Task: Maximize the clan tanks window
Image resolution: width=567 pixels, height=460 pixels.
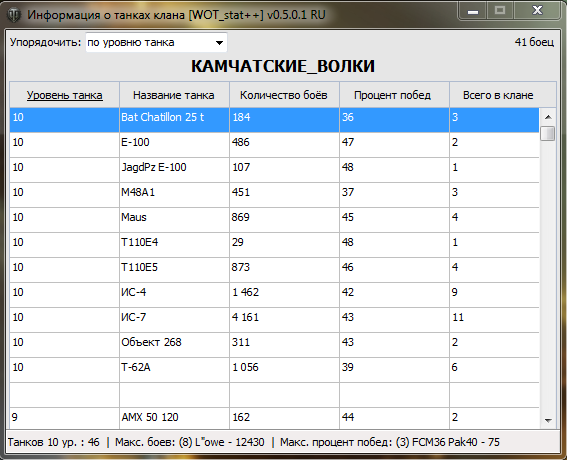Action: [500, 11]
